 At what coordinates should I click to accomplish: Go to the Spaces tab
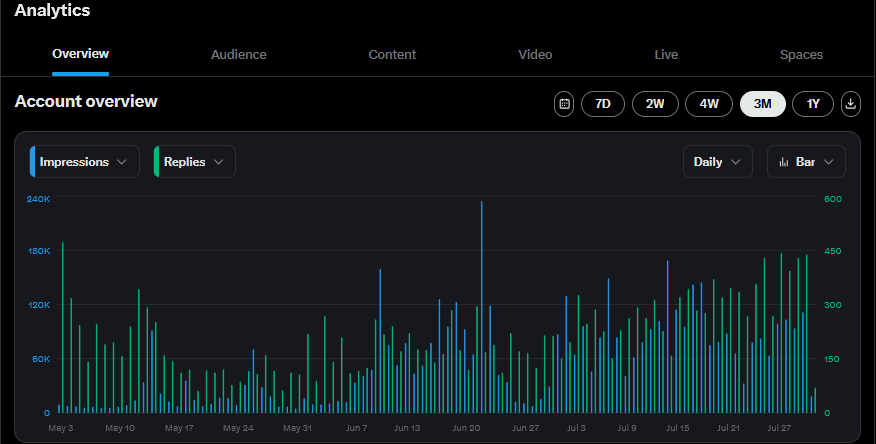[801, 55]
